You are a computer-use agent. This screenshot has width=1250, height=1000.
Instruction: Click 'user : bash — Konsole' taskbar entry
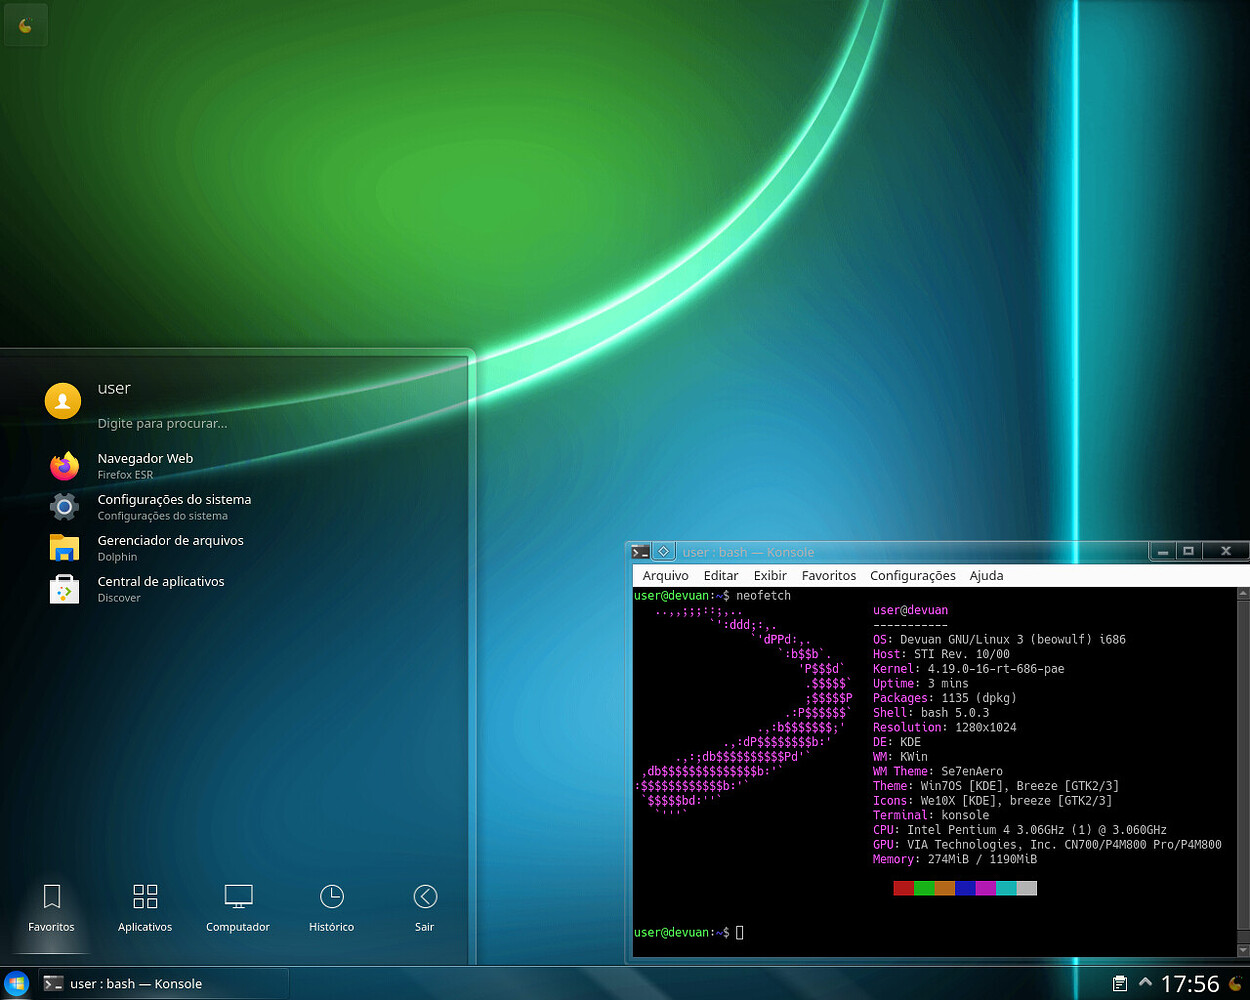click(163, 983)
